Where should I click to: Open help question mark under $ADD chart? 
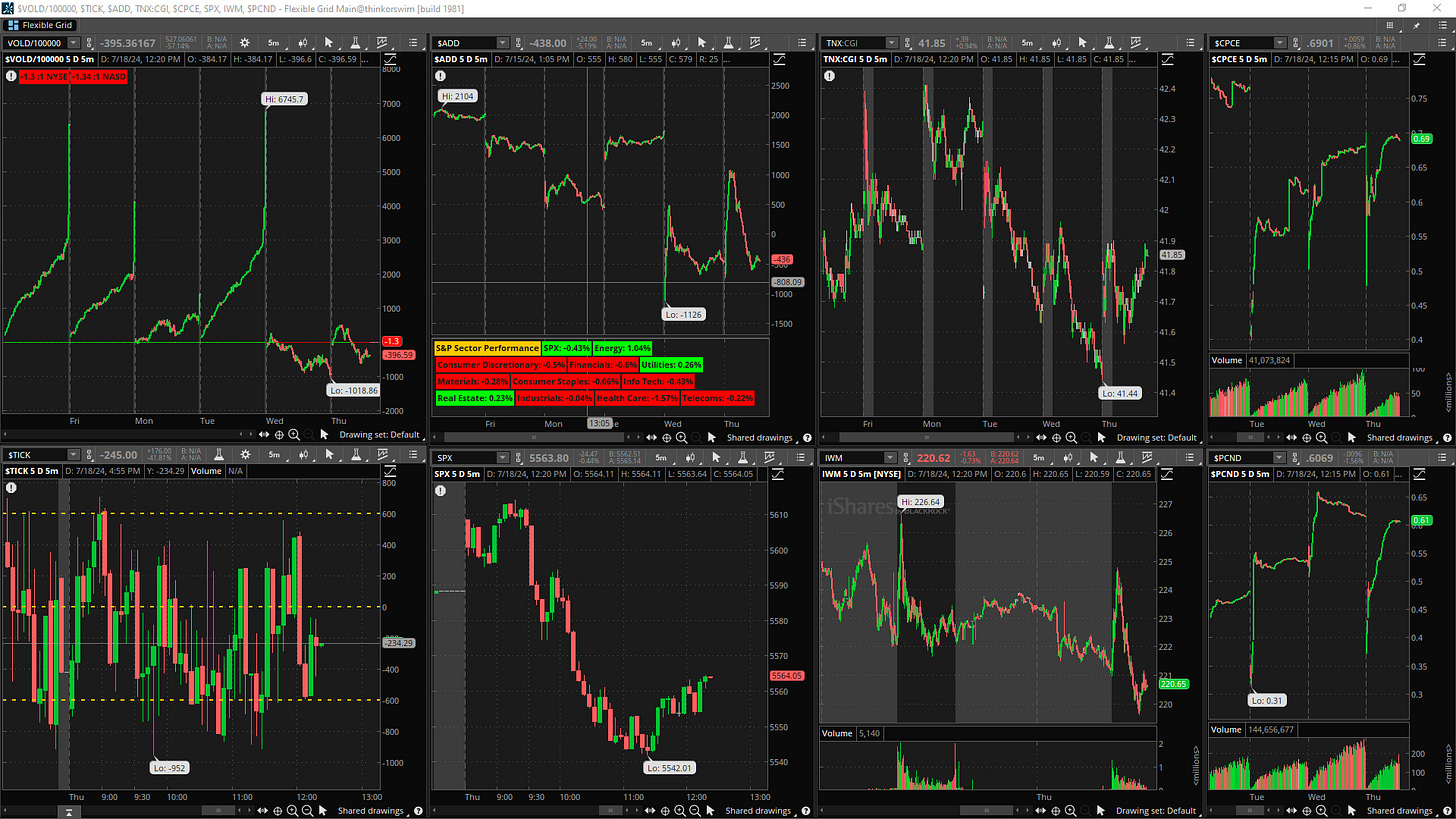[805, 437]
